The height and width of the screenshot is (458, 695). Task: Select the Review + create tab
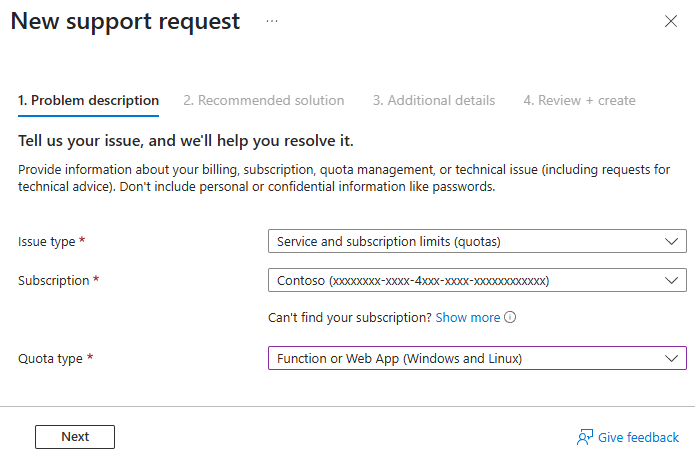tap(579, 101)
